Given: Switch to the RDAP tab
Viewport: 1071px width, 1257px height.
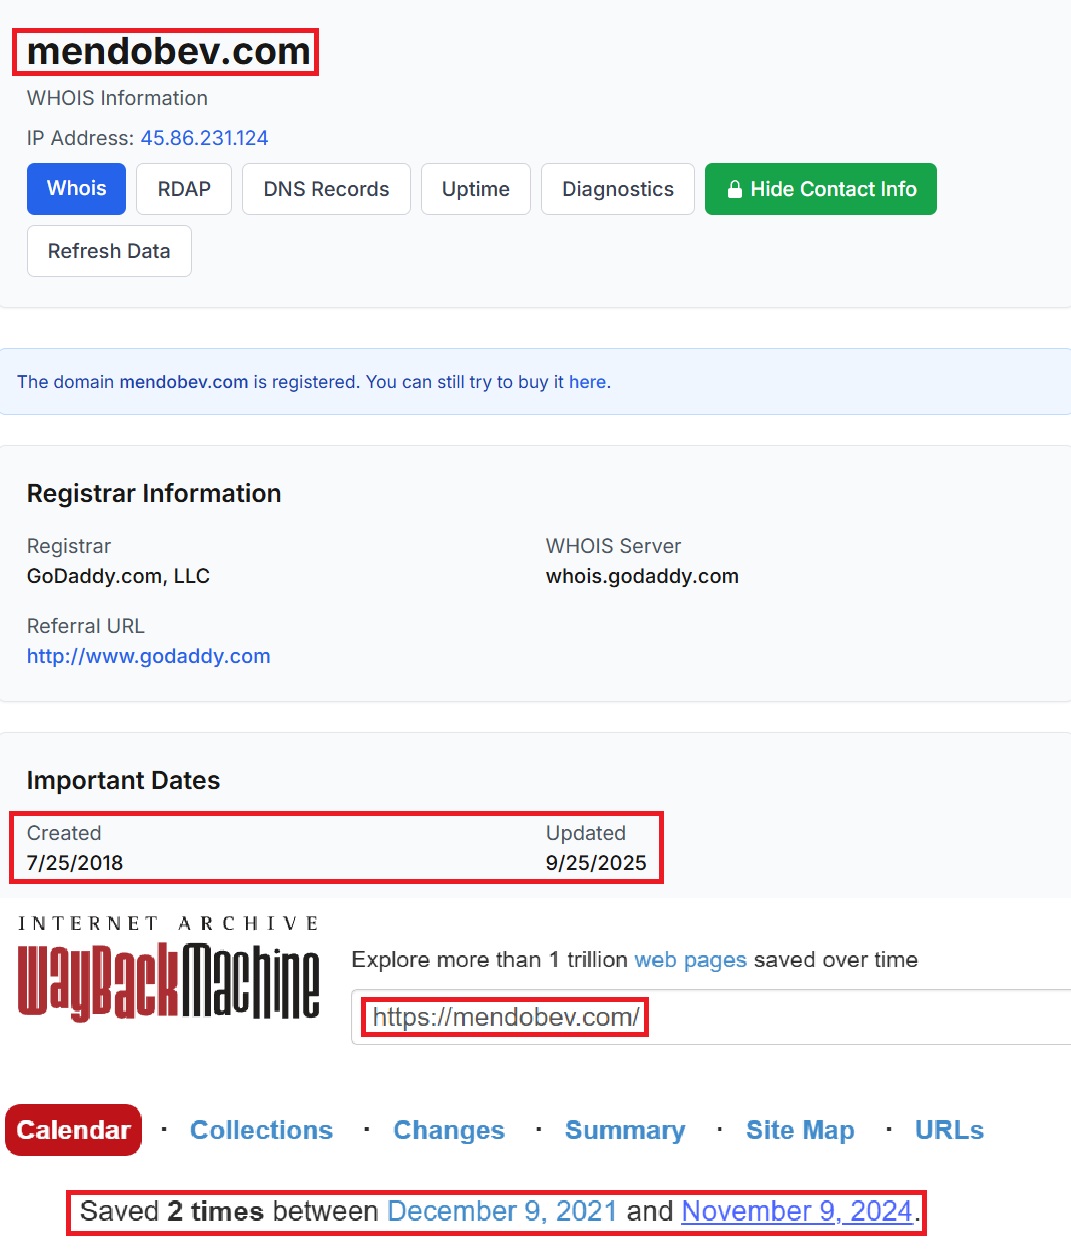Looking at the screenshot, I should tap(183, 189).
